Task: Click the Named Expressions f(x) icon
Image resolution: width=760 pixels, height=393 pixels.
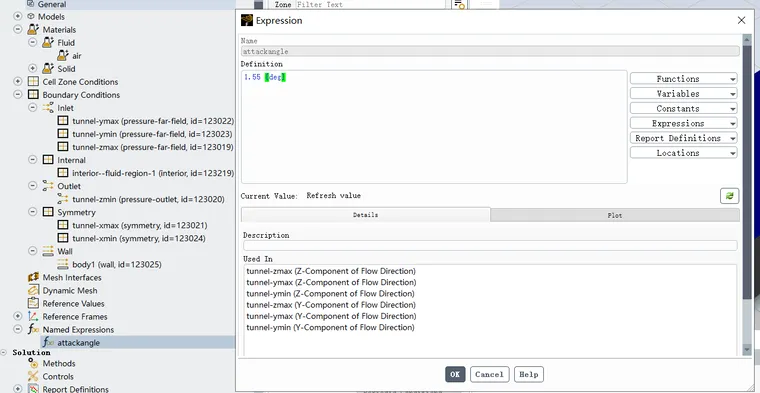Action: point(33,330)
